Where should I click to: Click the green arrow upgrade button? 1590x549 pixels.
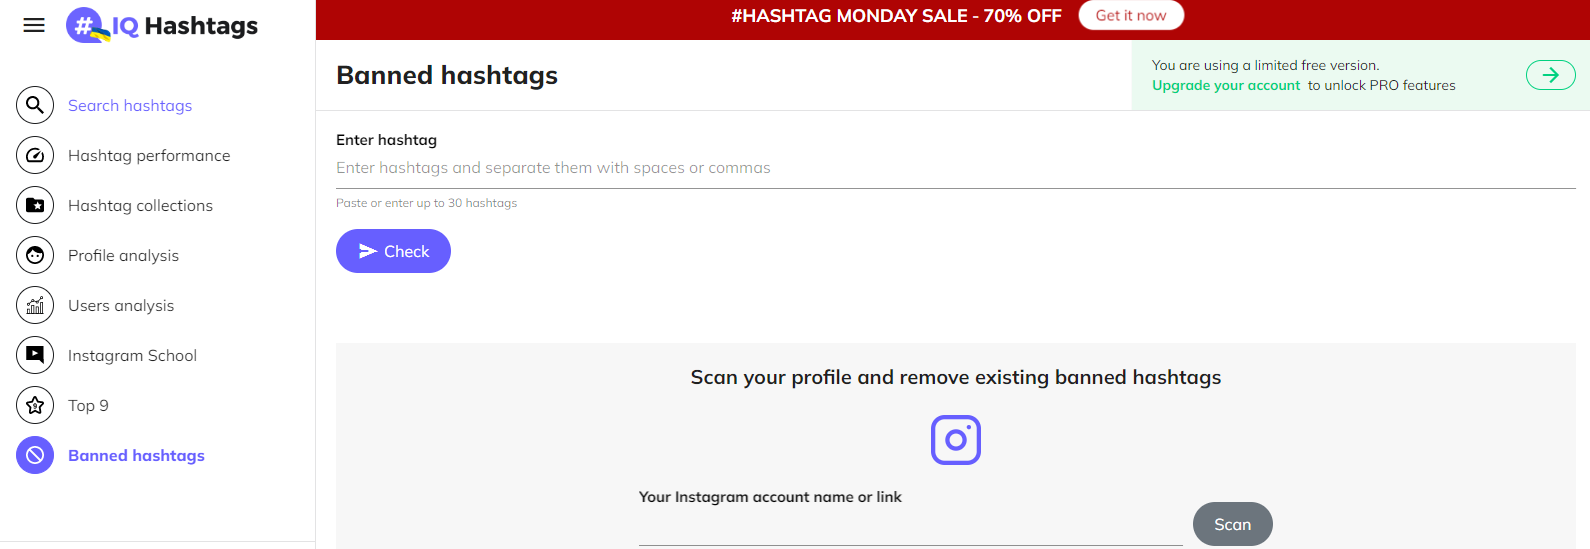pos(1551,75)
